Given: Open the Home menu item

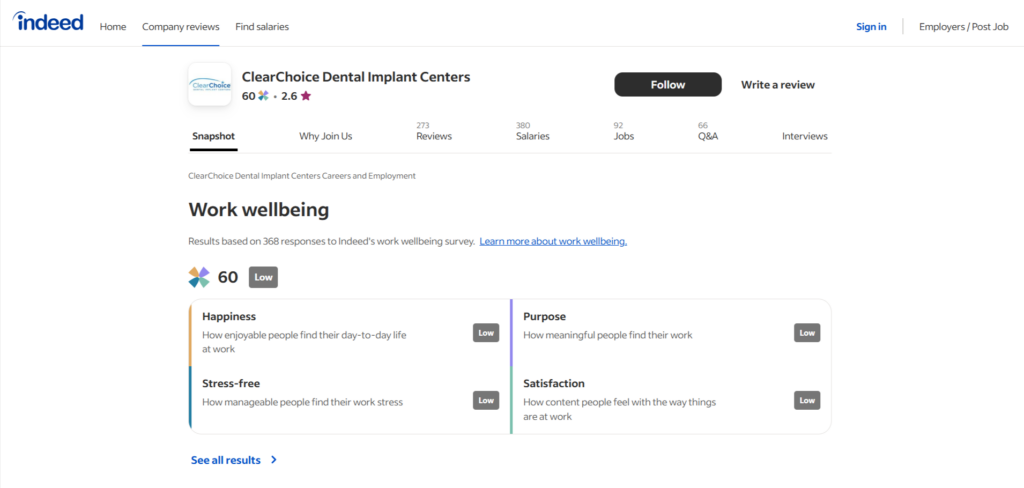Looking at the screenshot, I should coord(113,27).
